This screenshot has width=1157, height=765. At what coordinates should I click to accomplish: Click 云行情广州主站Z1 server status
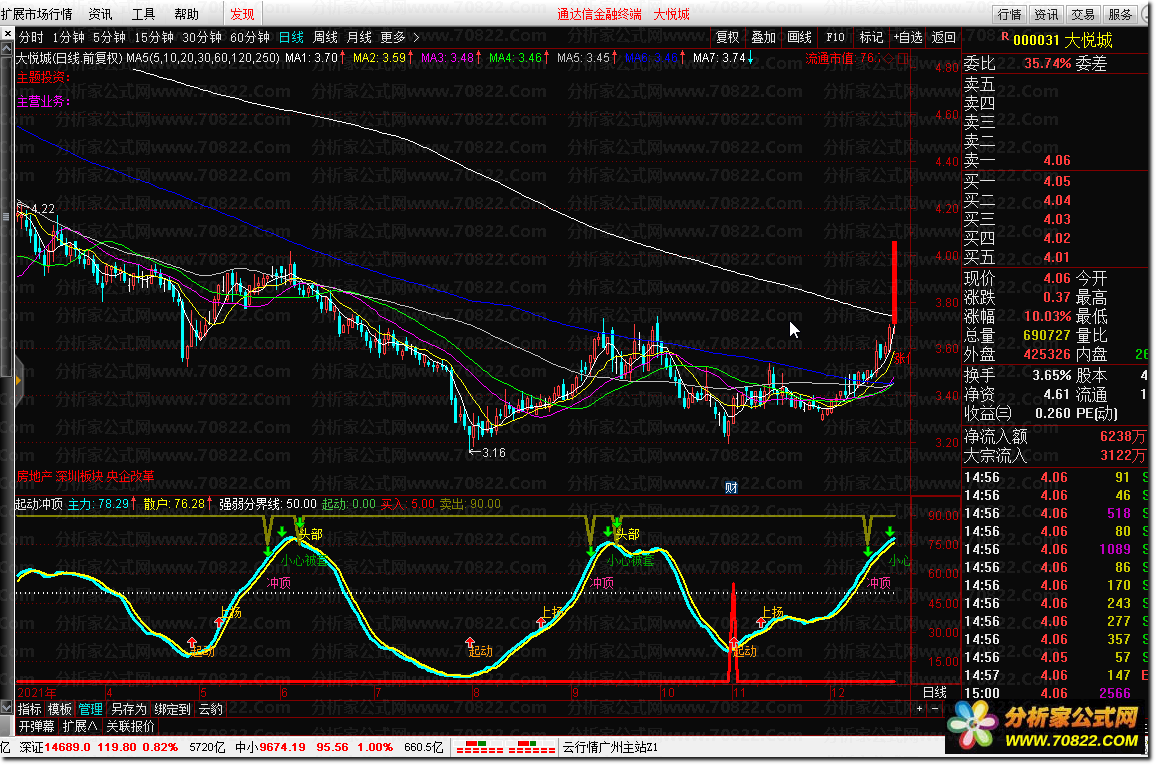(x=610, y=747)
